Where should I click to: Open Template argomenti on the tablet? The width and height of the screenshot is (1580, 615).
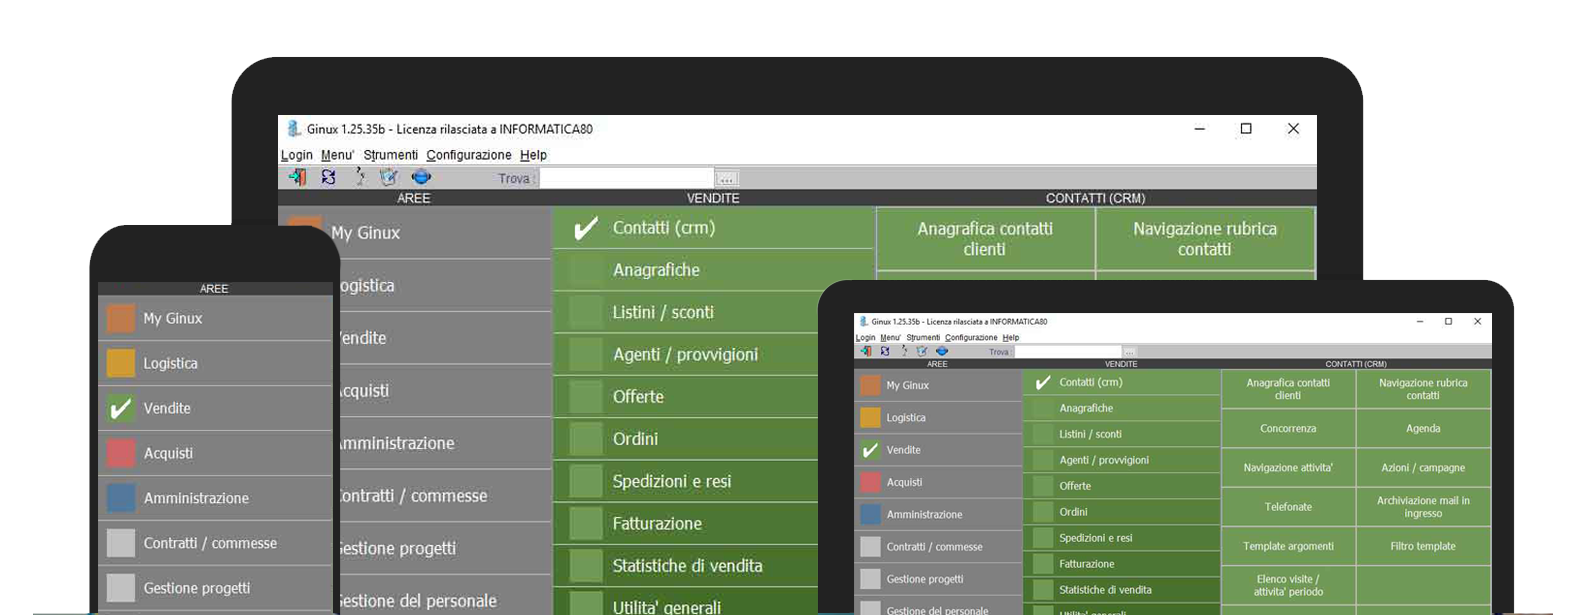(x=1288, y=546)
